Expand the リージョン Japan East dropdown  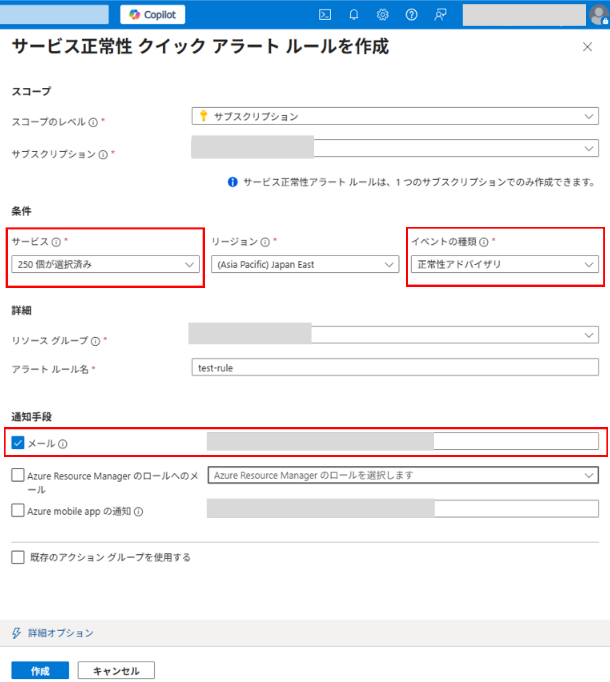click(x=305, y=264)
